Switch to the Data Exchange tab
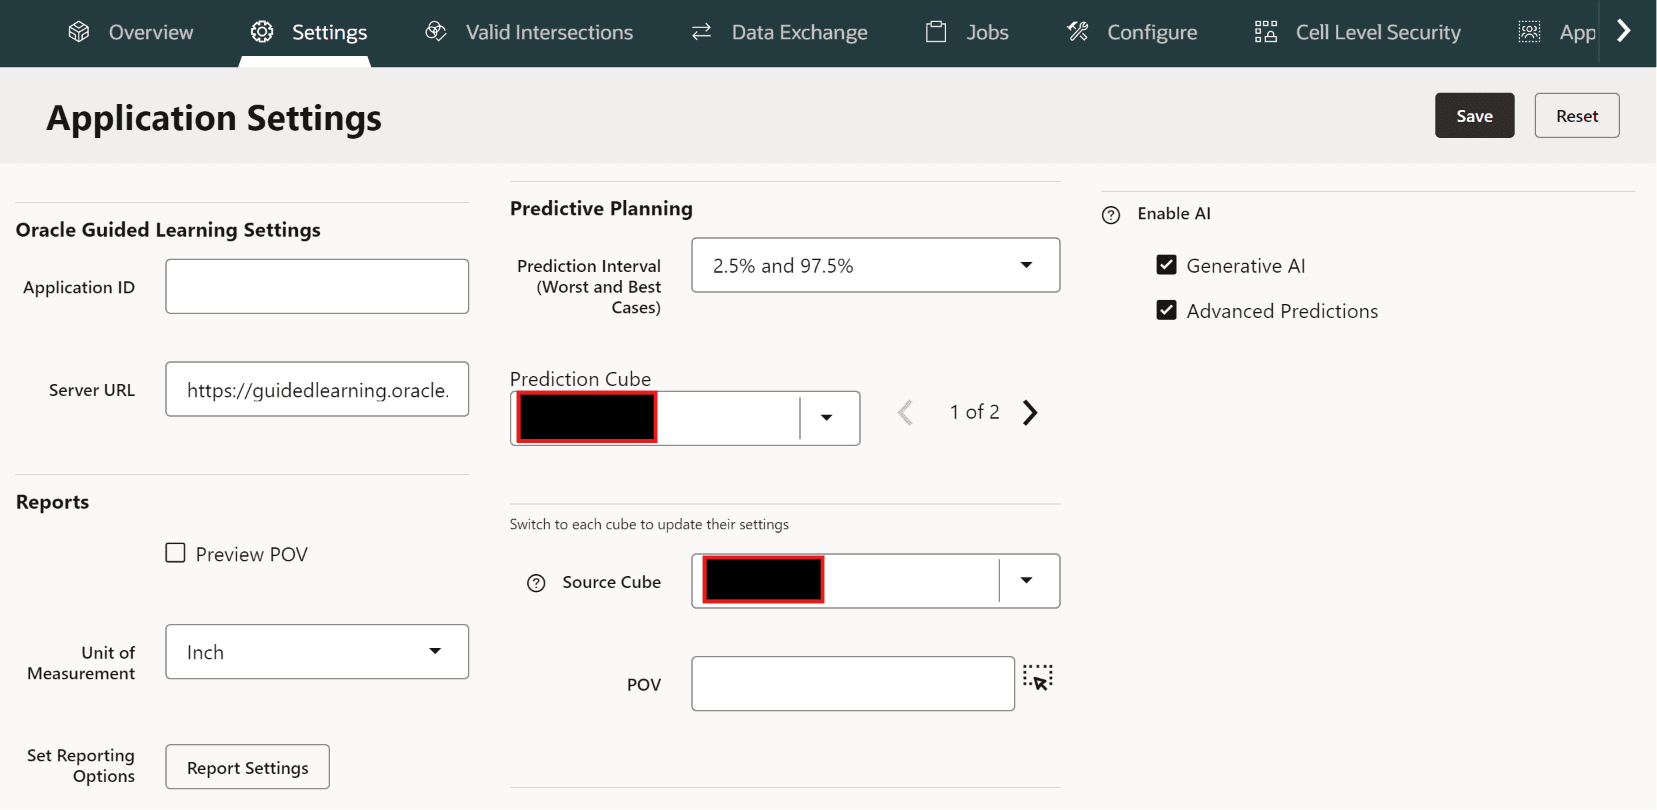Screen dimensions: 1657x810 [x=779, y=32]
